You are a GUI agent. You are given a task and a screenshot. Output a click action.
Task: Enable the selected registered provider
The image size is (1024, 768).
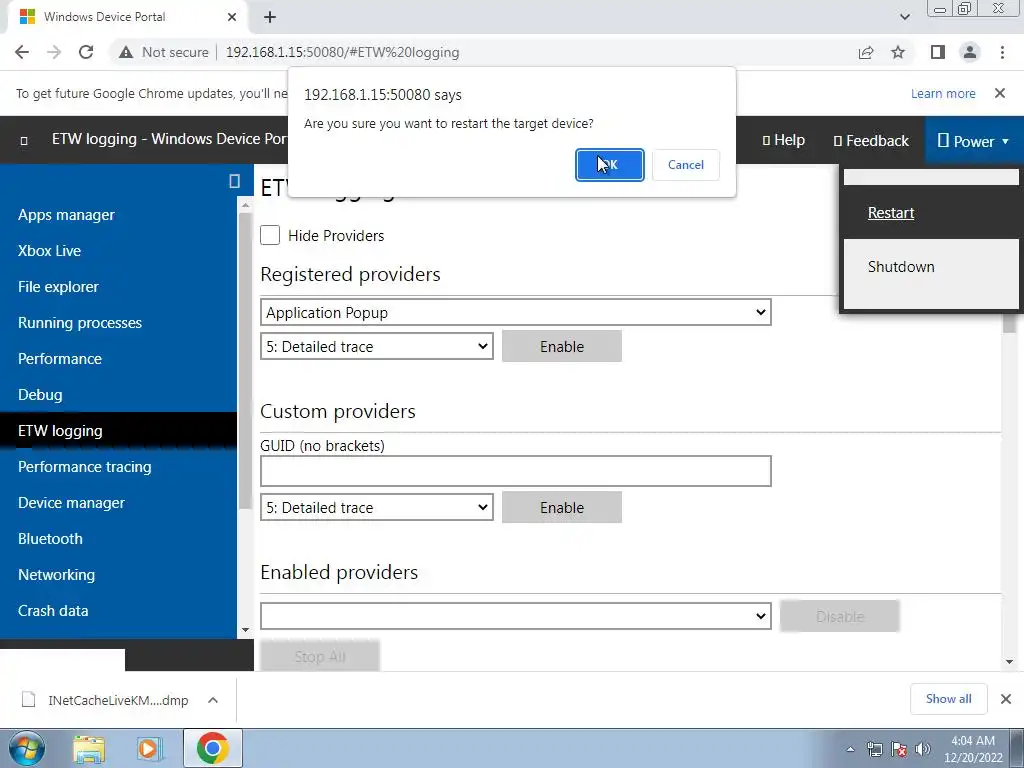click(562, 346)
